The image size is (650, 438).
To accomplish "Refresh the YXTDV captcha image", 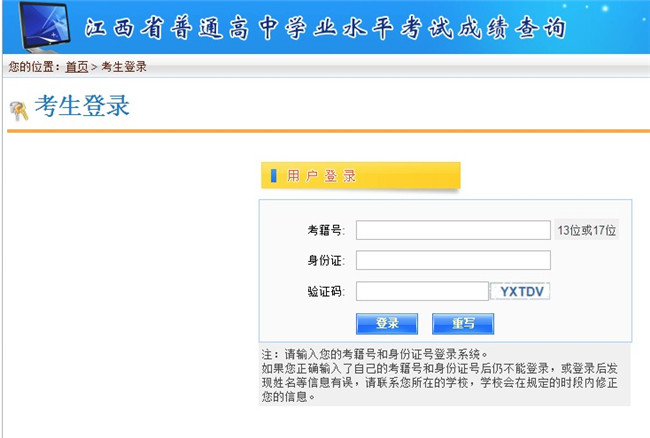I will pyautogui.click(x=520, y=292).
